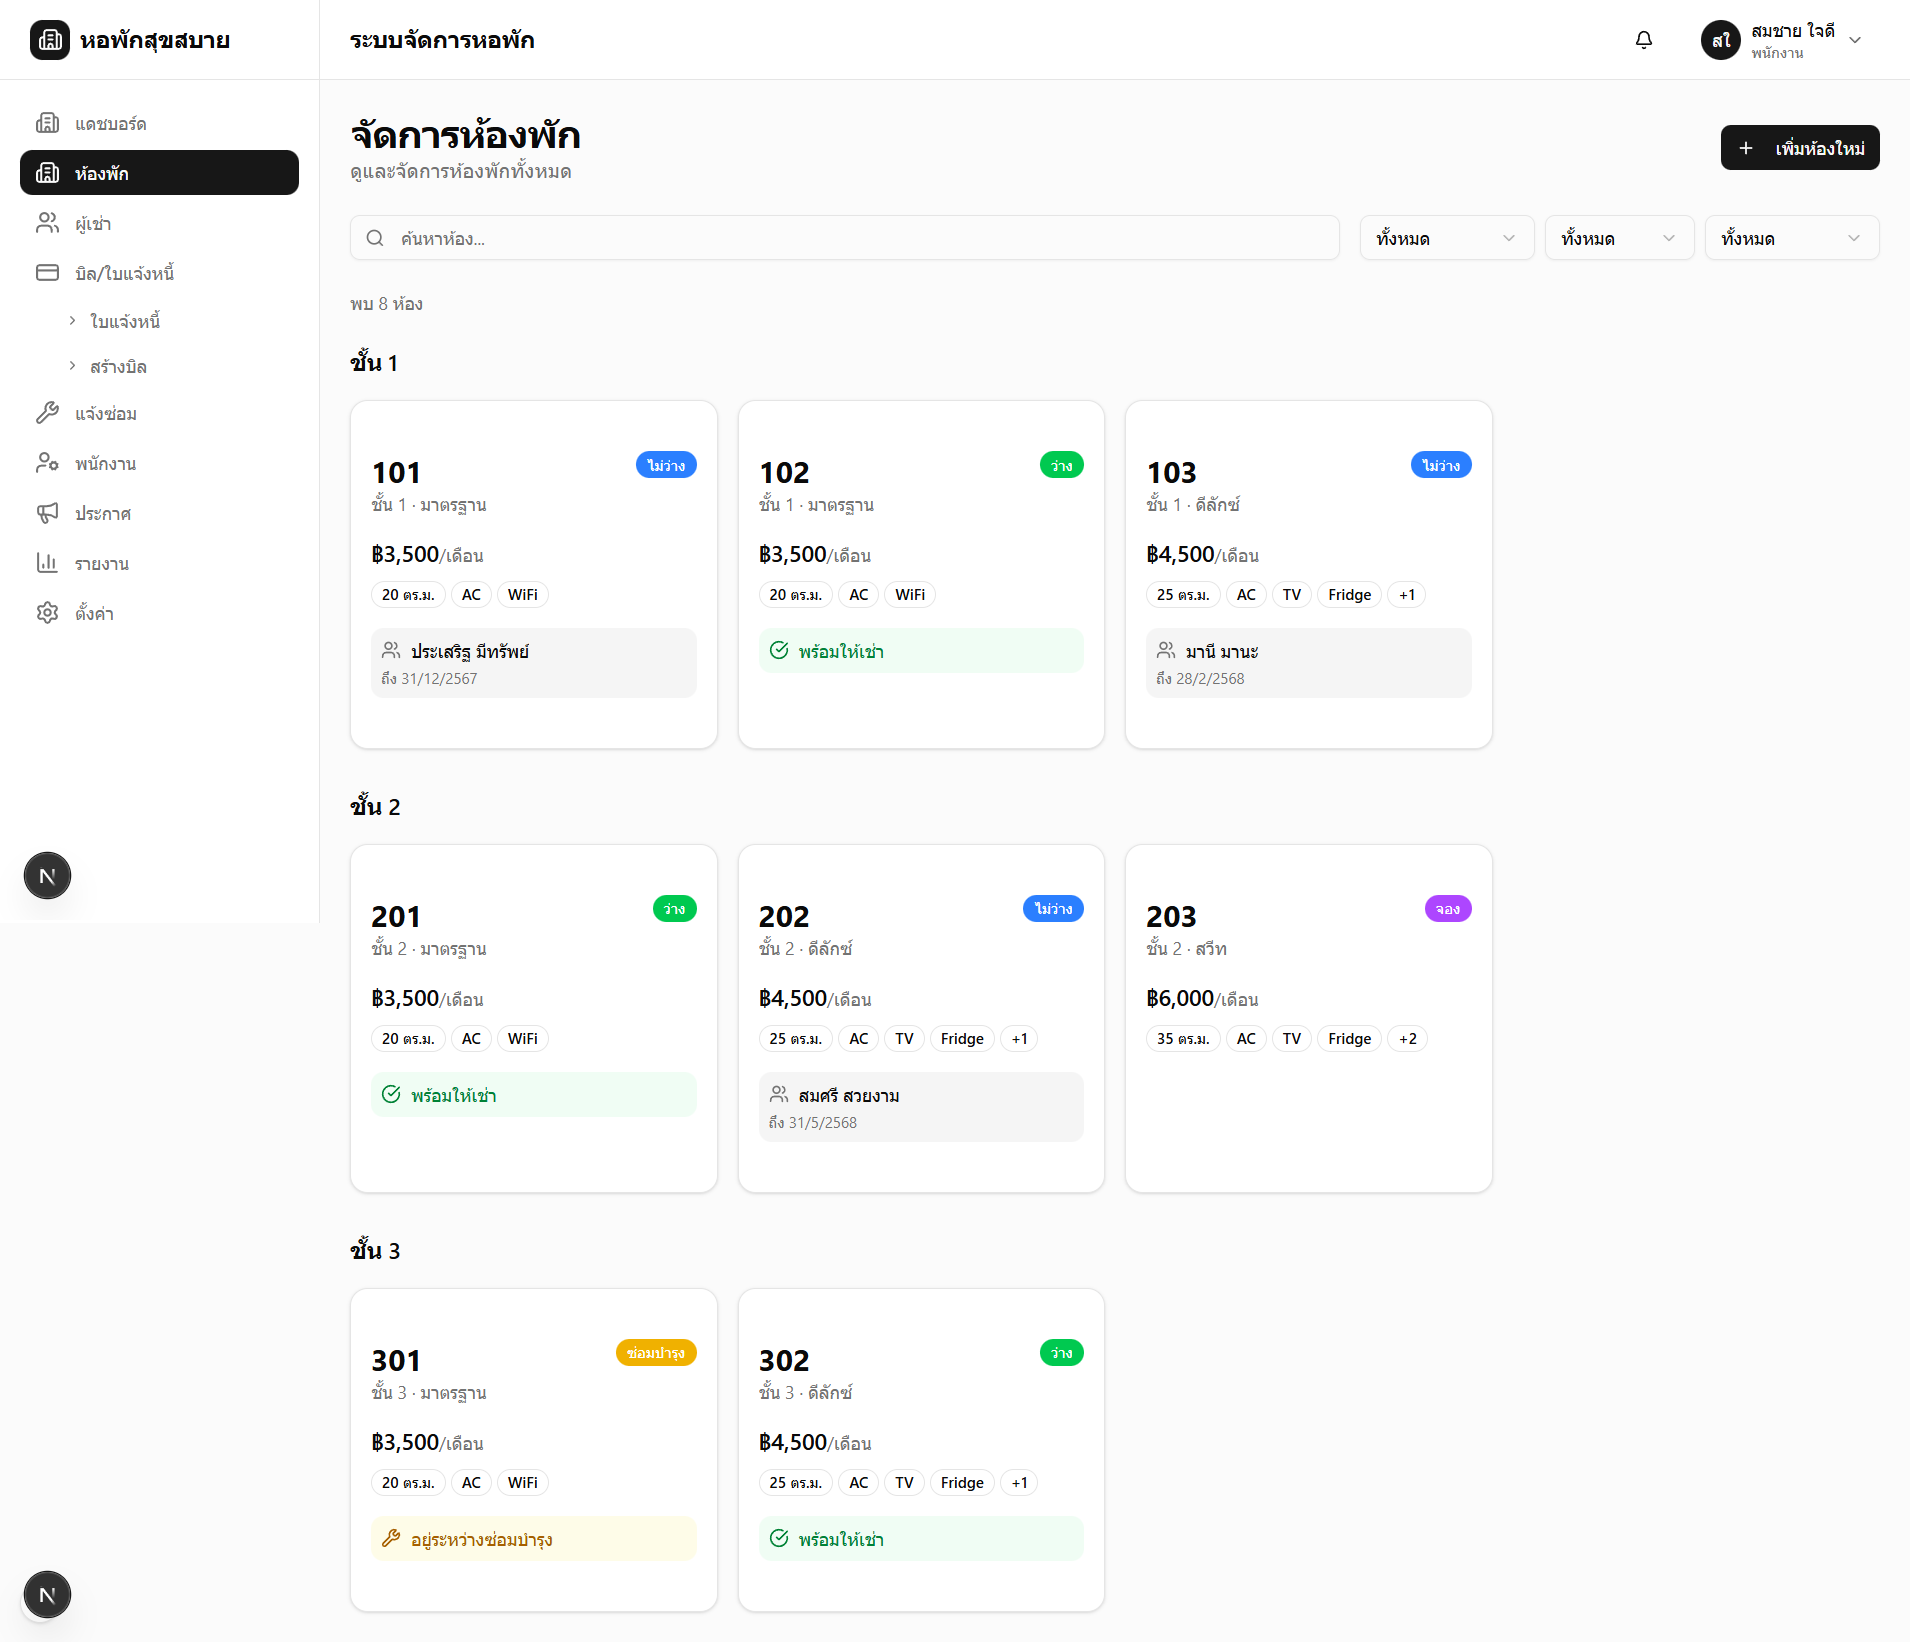Click wrench icon in room 301 maintenance notice

pos(391,1538)
